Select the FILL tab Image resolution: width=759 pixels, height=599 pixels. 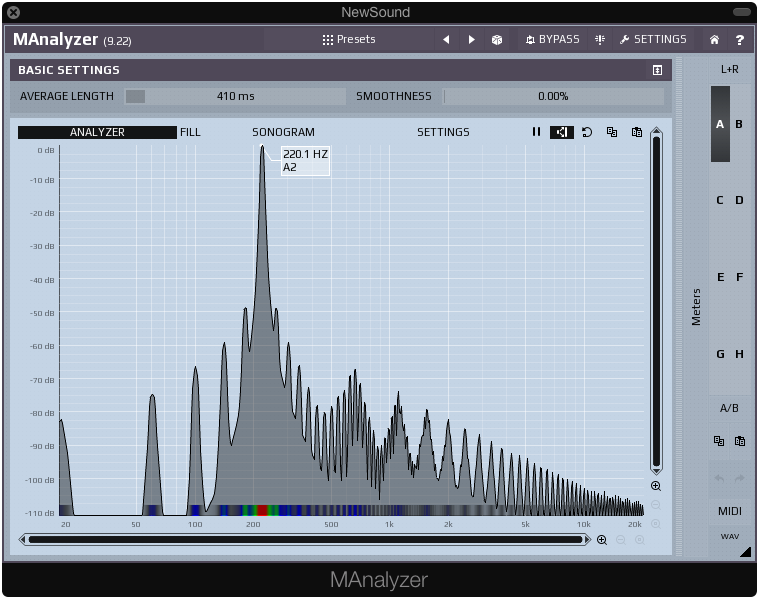coord(190,132)
